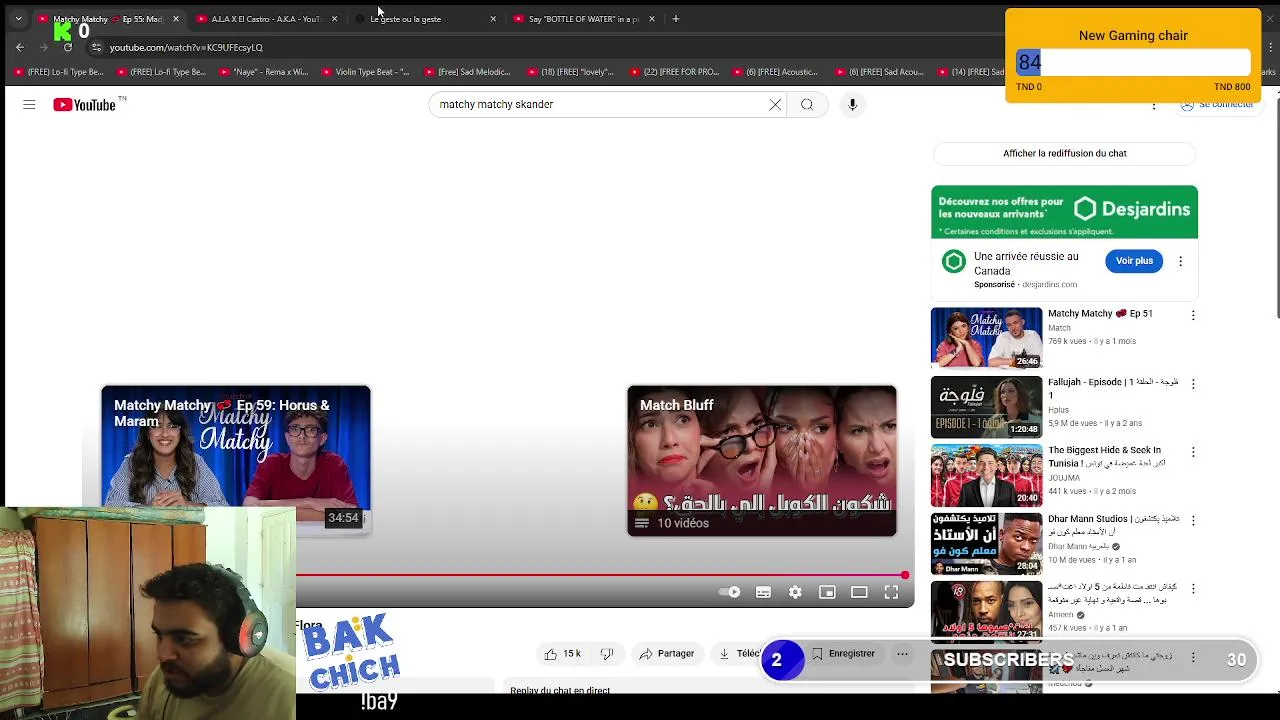
Task: Open the JOUJMA channel name link
Action: coord(1064,478)
